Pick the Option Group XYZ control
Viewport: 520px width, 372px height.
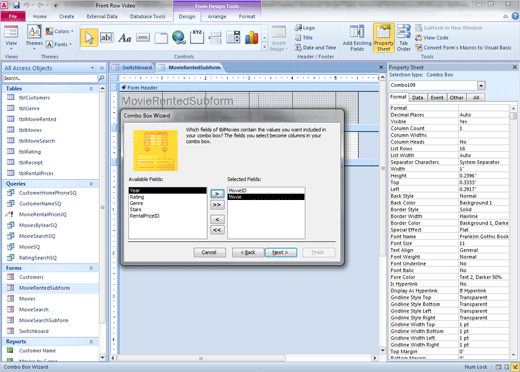[197, 37]
